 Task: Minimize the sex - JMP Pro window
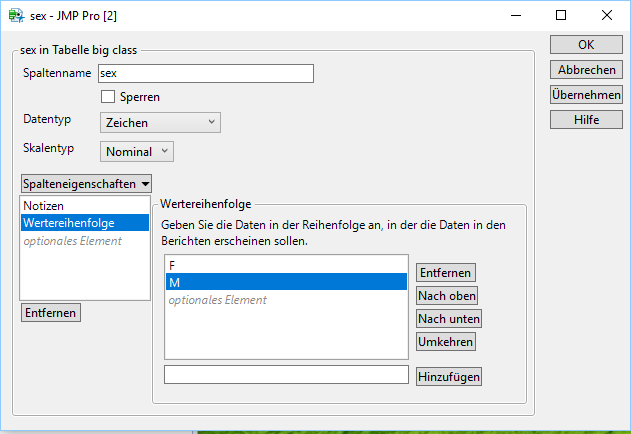coord(516,16)
